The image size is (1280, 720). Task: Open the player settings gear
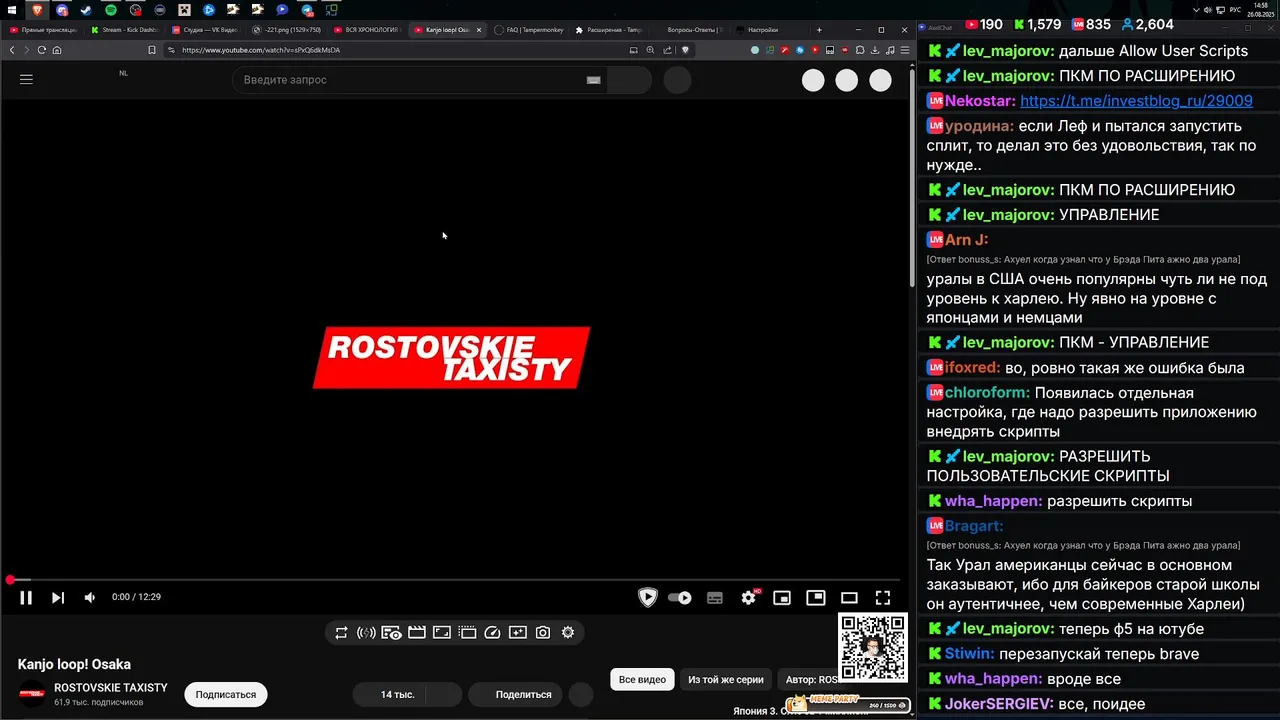748,598
